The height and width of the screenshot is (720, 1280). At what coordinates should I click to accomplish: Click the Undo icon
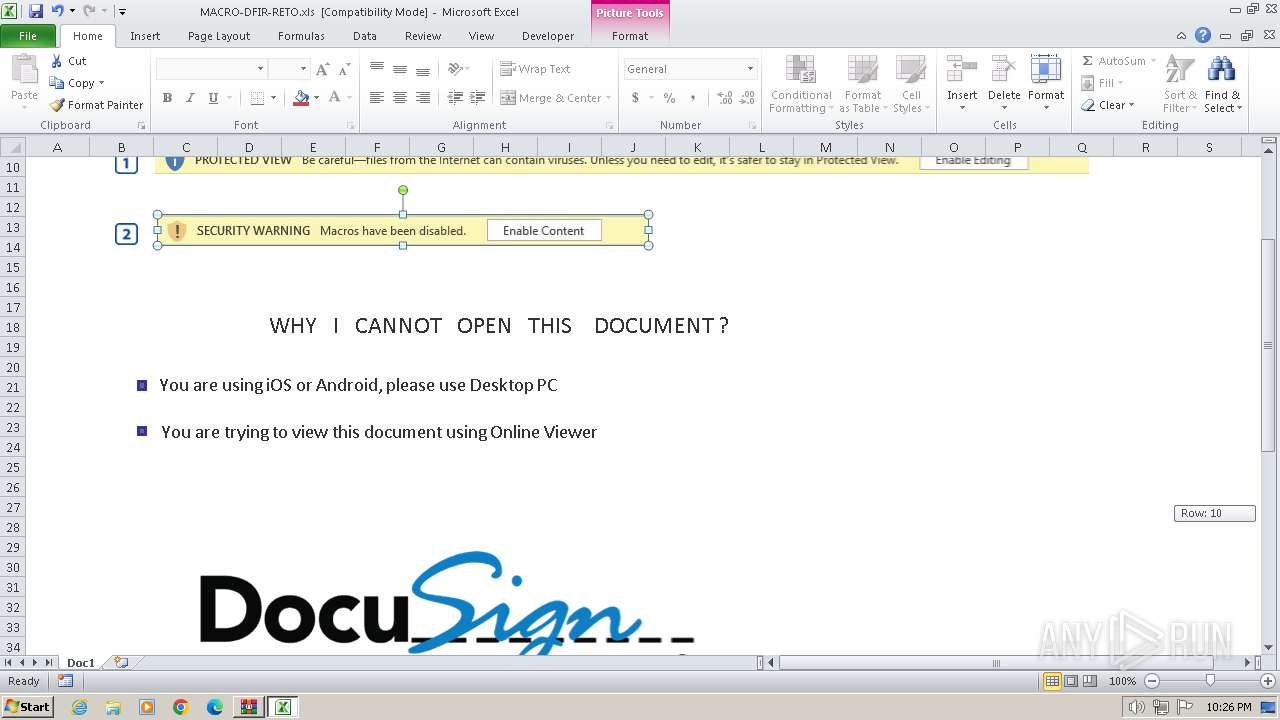pyautogui.click(x=58, y=11)
